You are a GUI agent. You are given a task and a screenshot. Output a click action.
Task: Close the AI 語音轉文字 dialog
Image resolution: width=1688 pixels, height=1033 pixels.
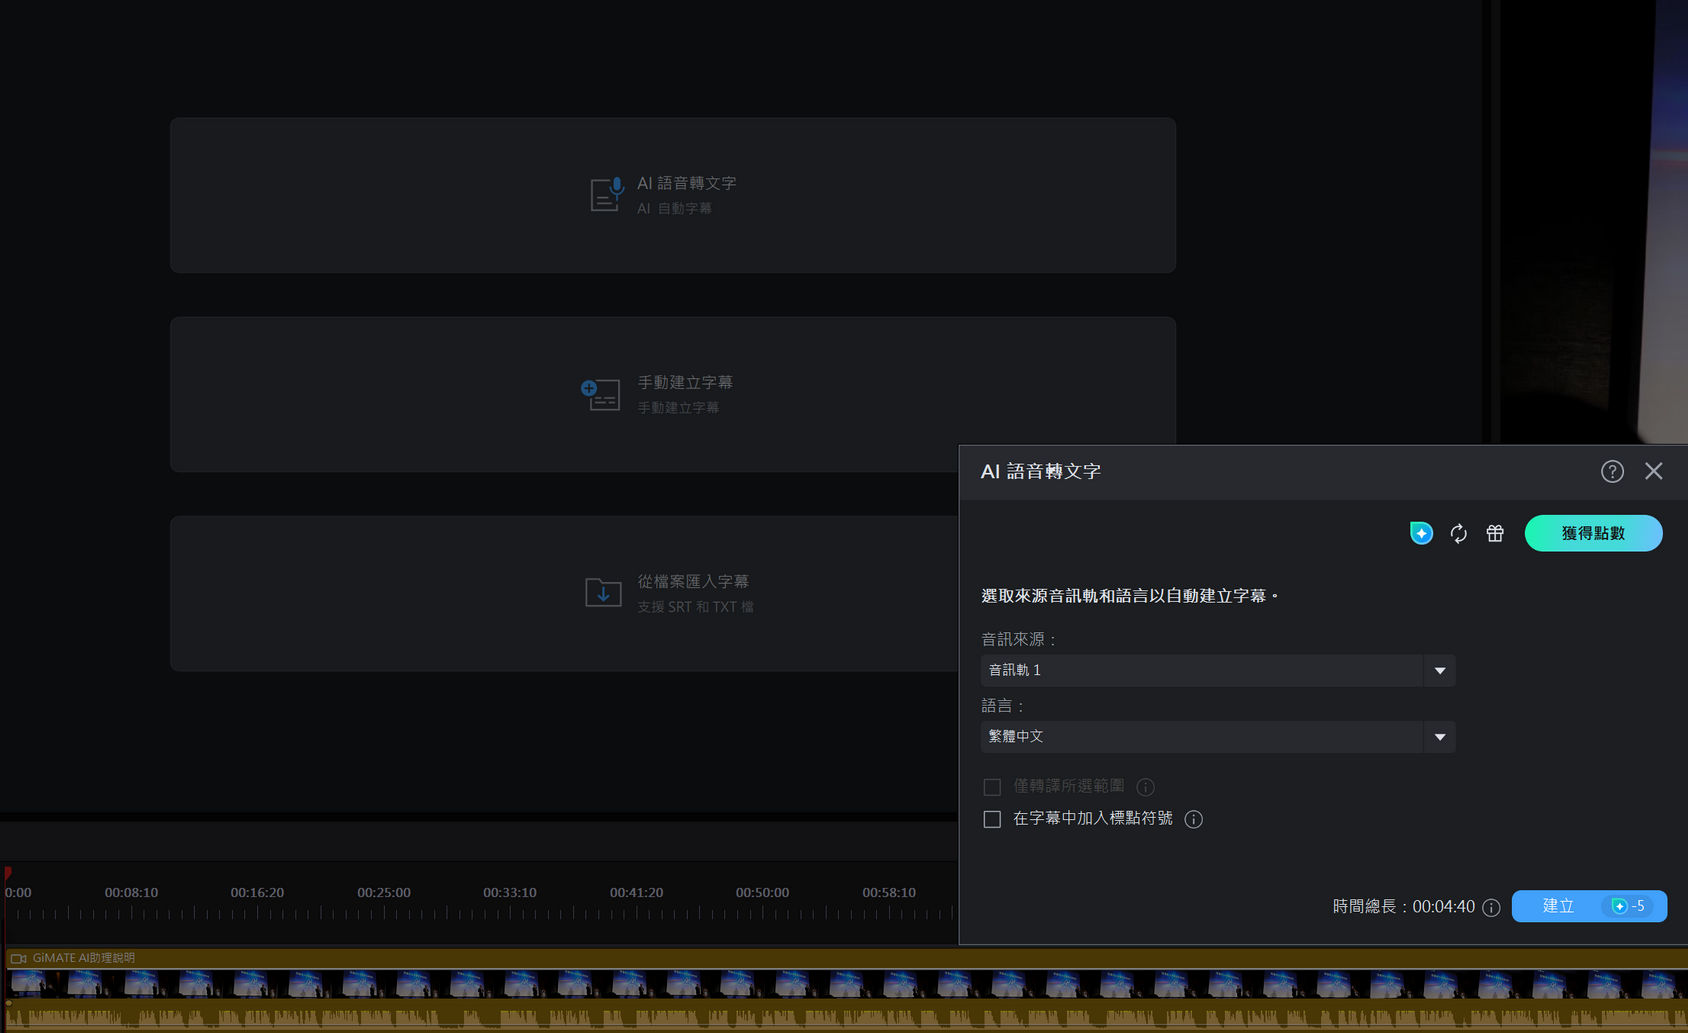coord(1654,471)
